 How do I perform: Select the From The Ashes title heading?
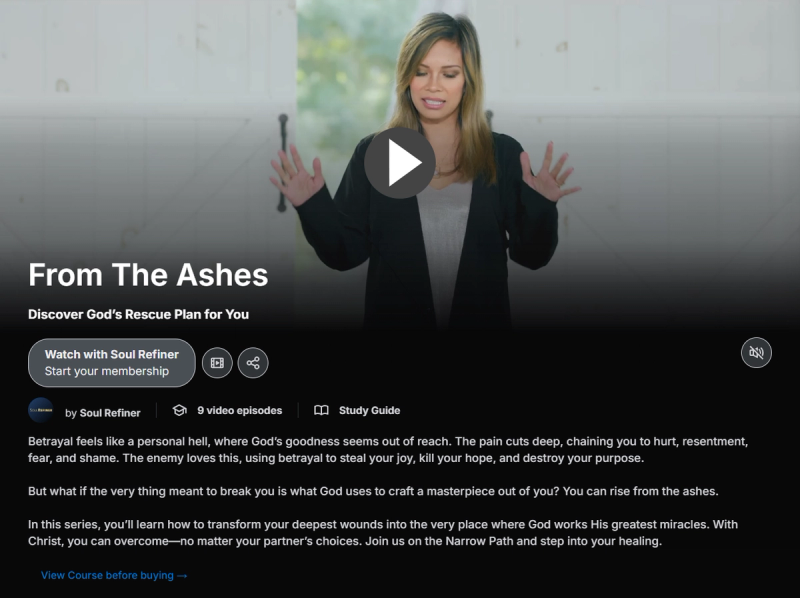148,275
